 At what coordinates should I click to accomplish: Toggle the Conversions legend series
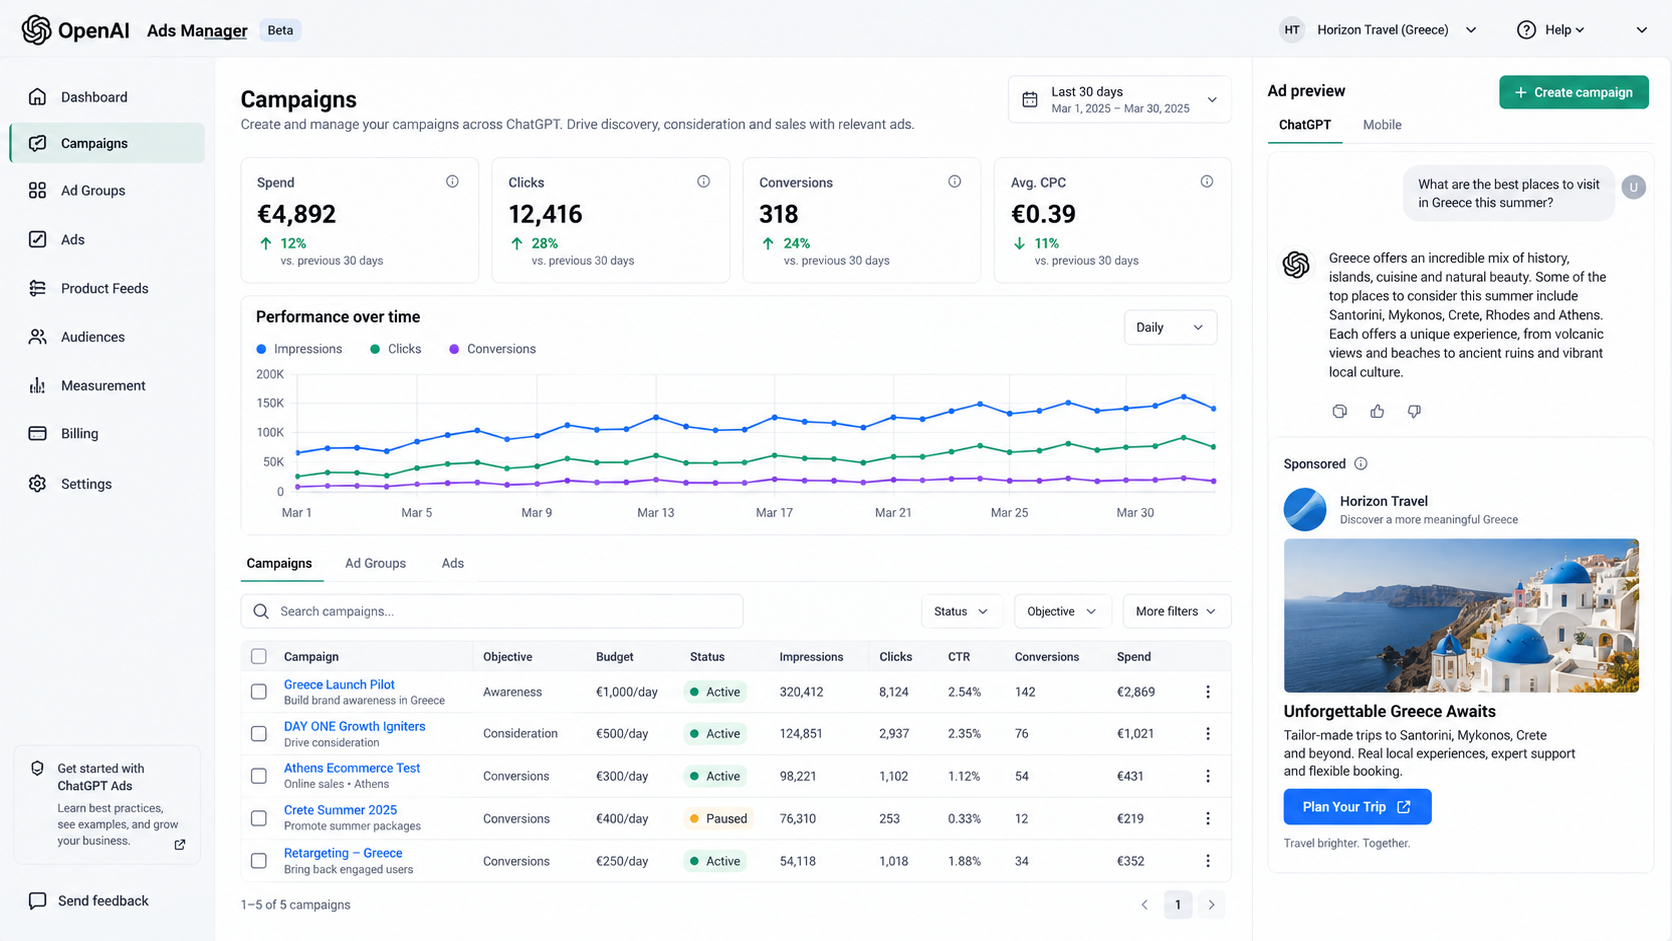tap(492, 349)
